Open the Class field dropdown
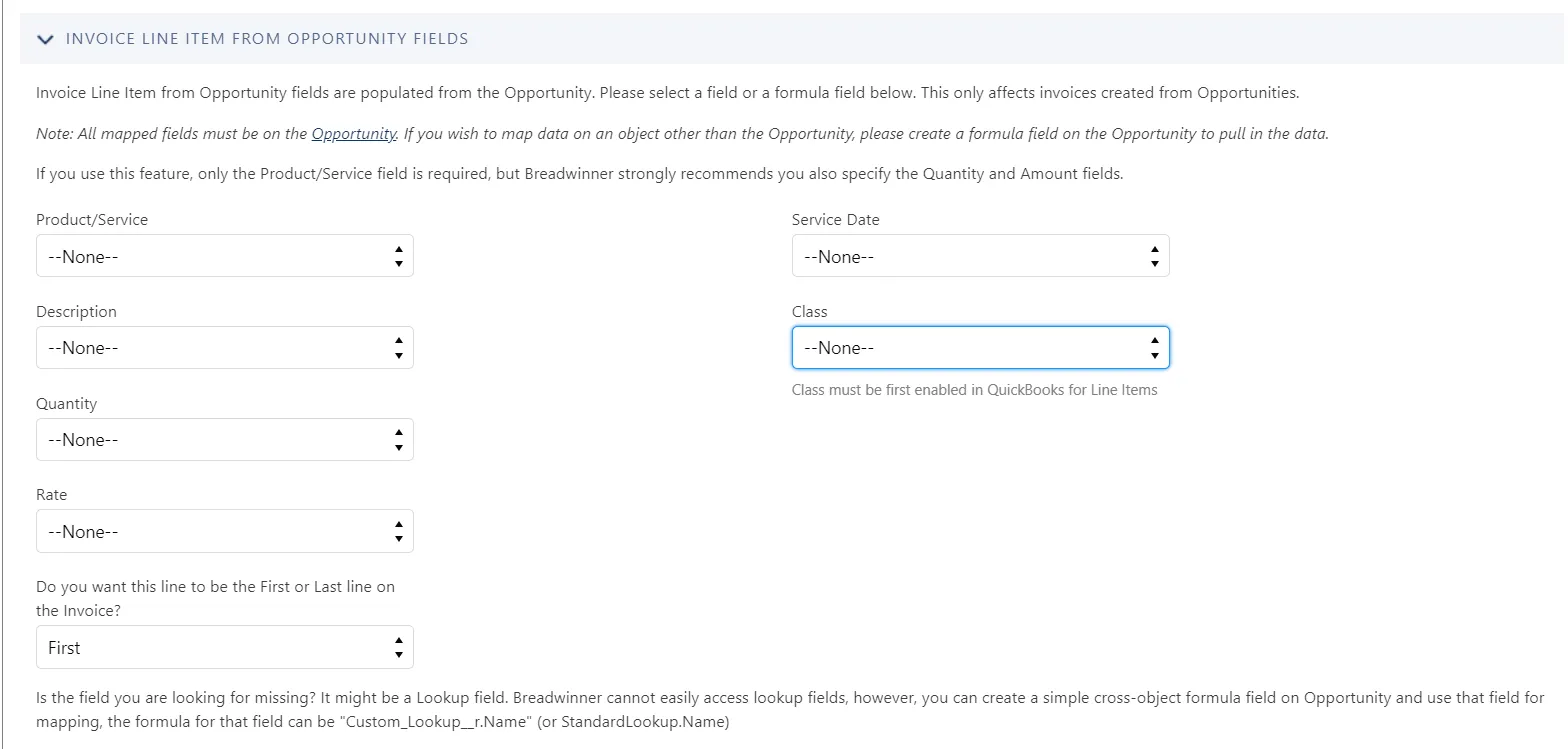 [x=981, y=348]
